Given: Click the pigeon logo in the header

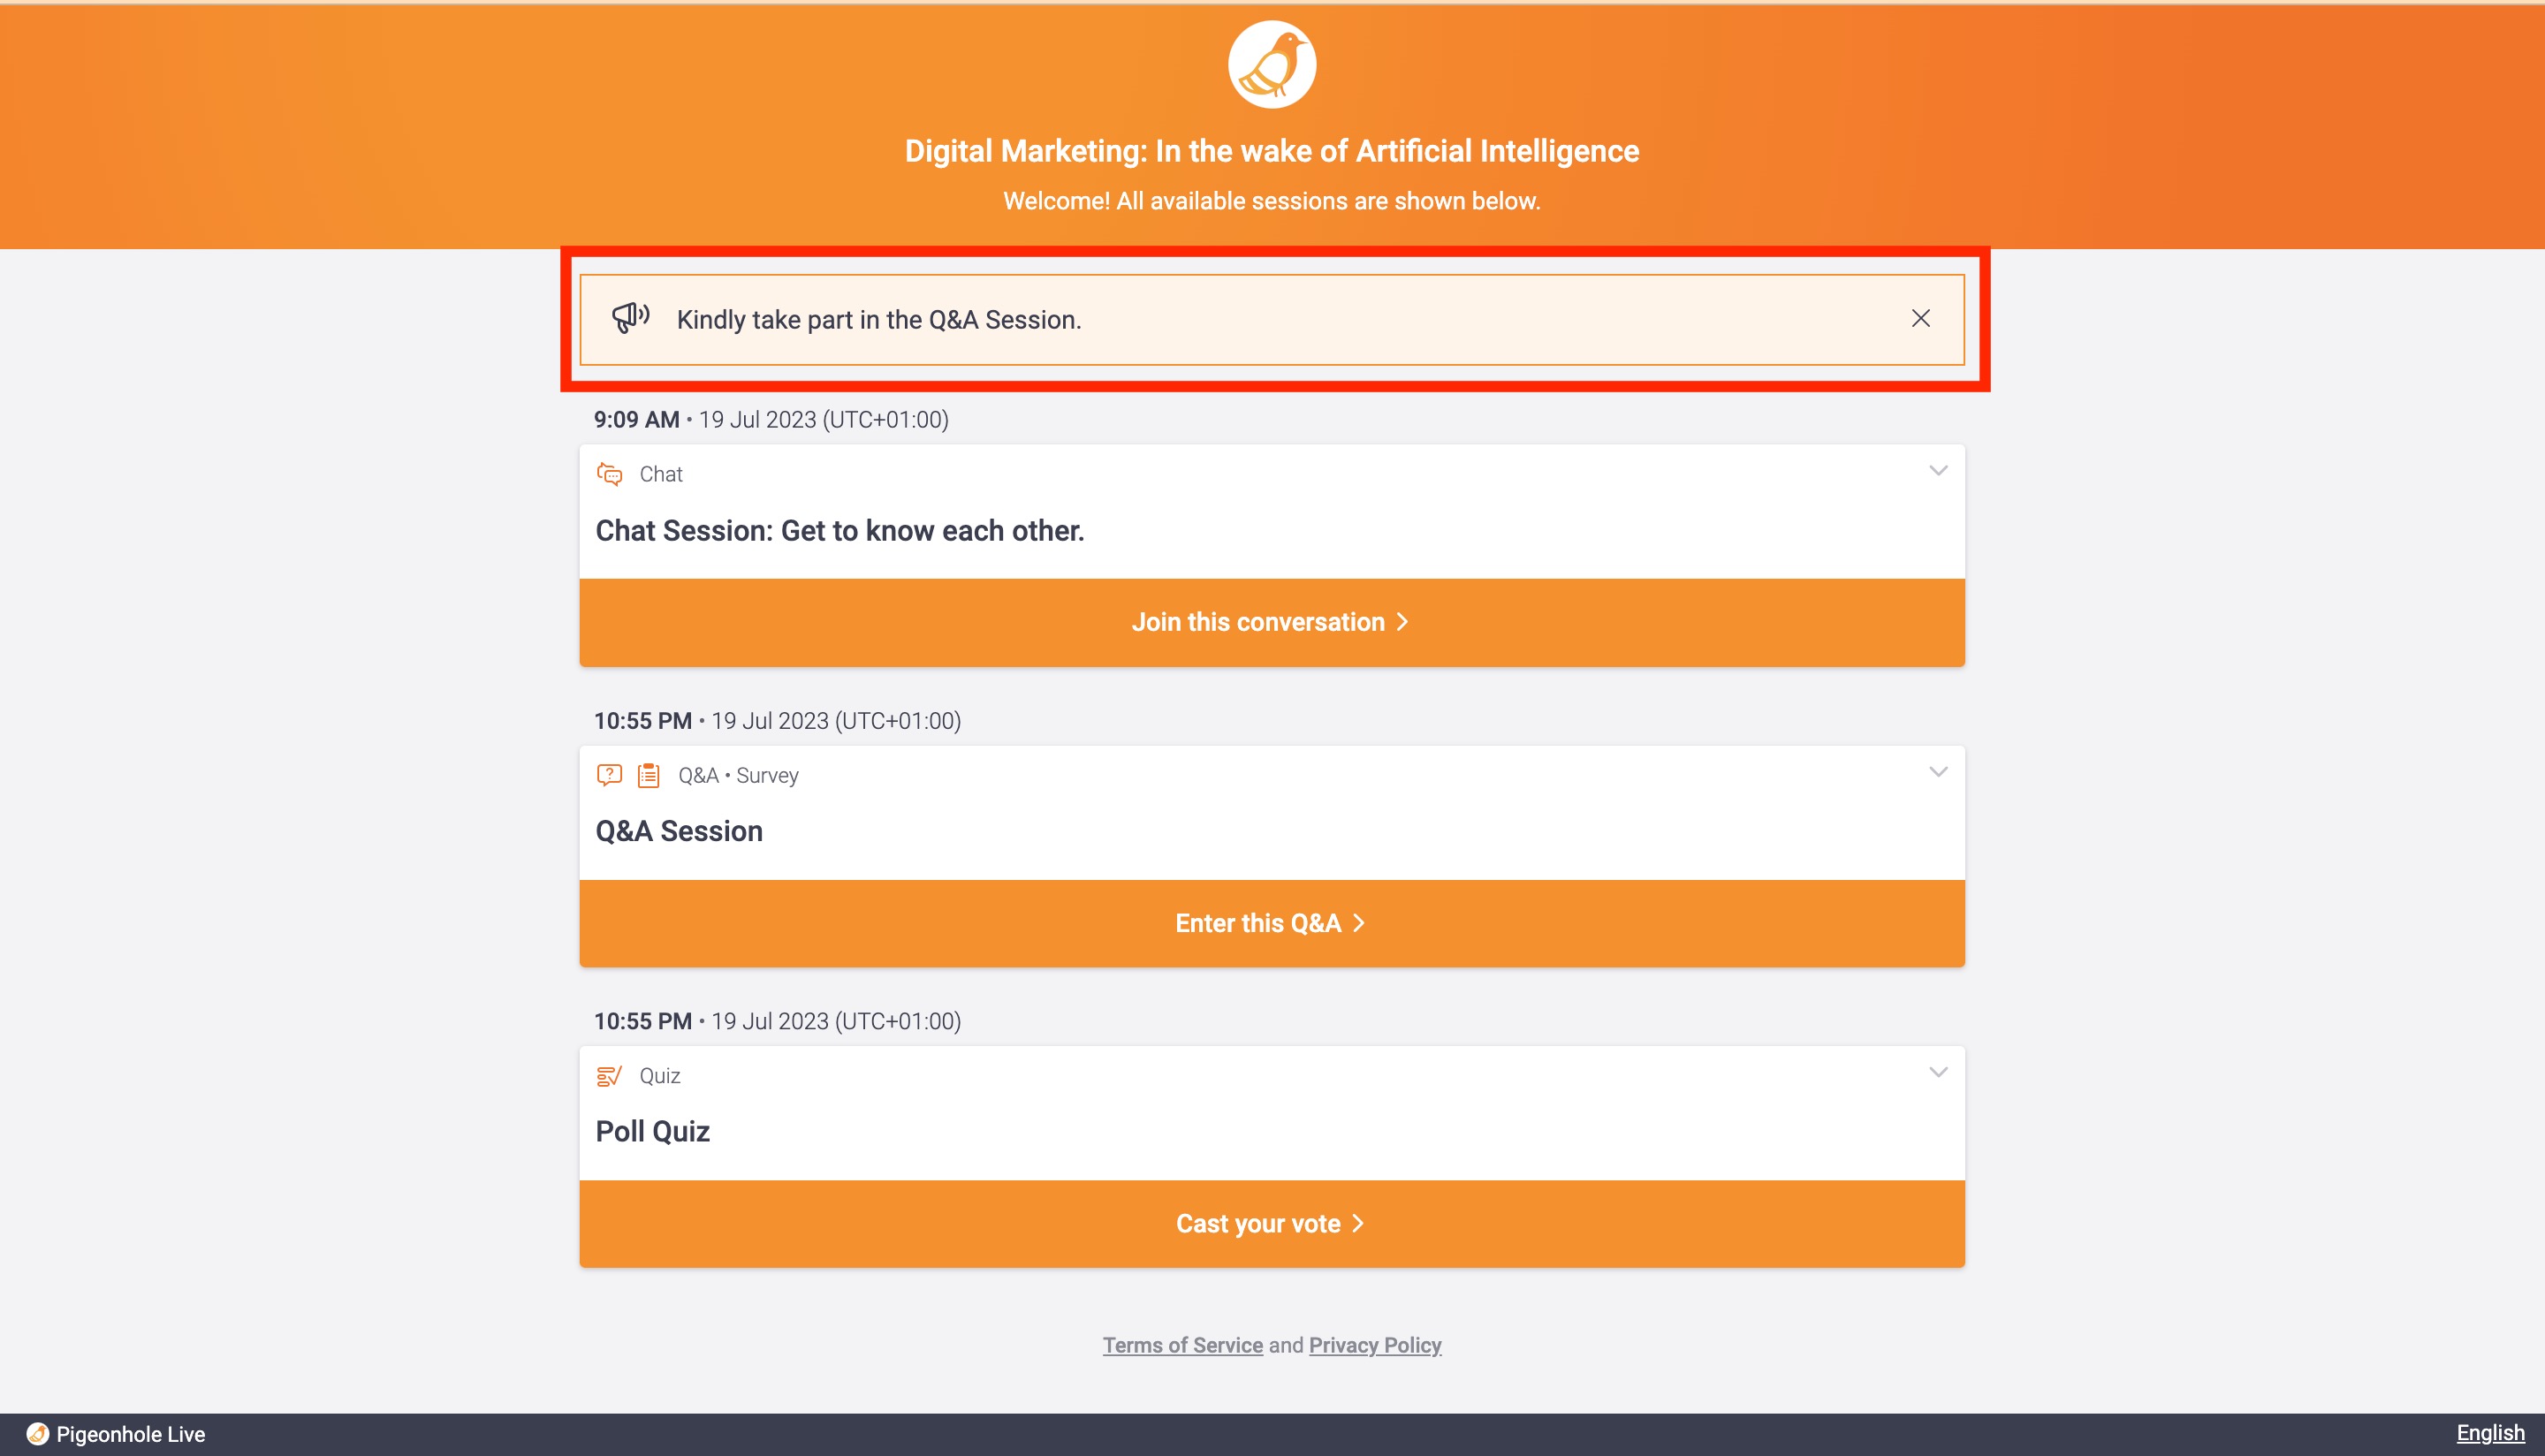Looking at the screenshot, I should tap(1272, 64).
